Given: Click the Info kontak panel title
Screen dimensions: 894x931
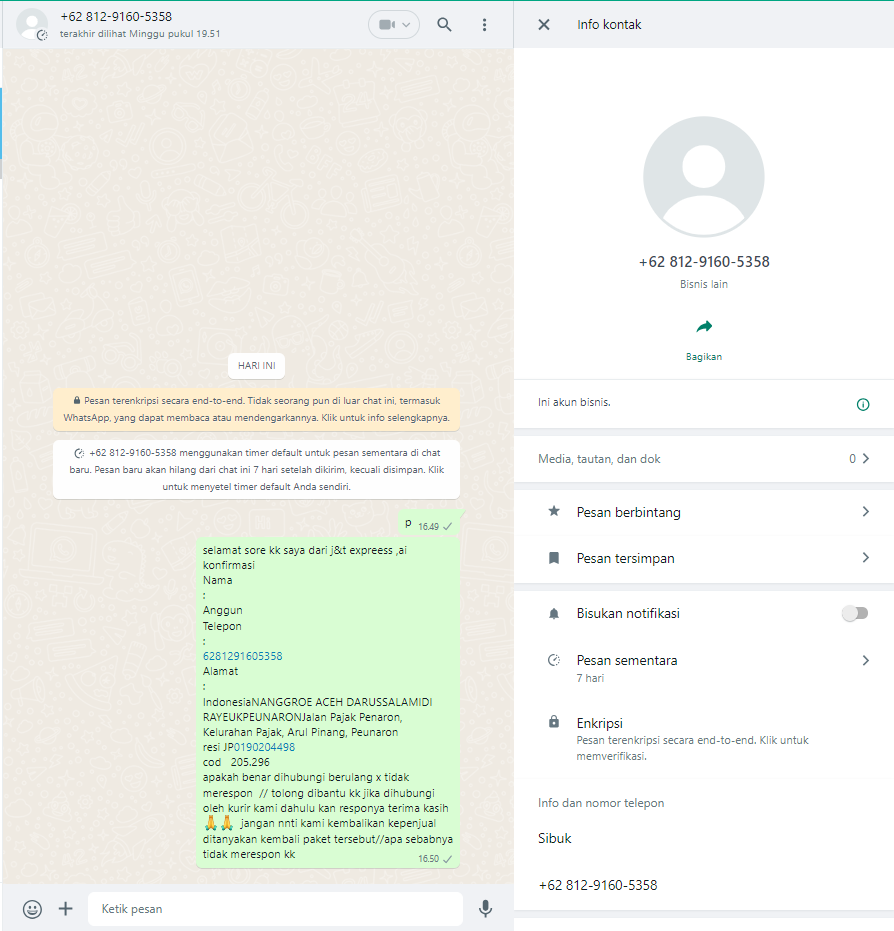Looking at the screenshot, I should [609, 24].
